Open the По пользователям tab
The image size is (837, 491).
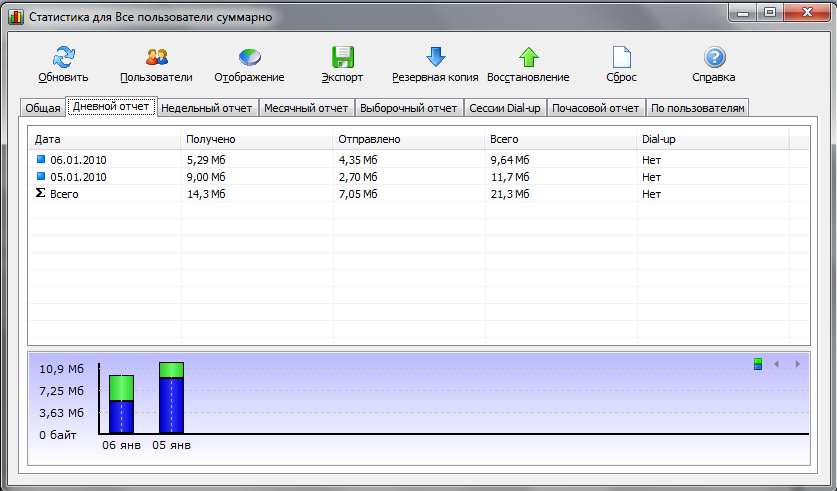click(x=697, y=108)
